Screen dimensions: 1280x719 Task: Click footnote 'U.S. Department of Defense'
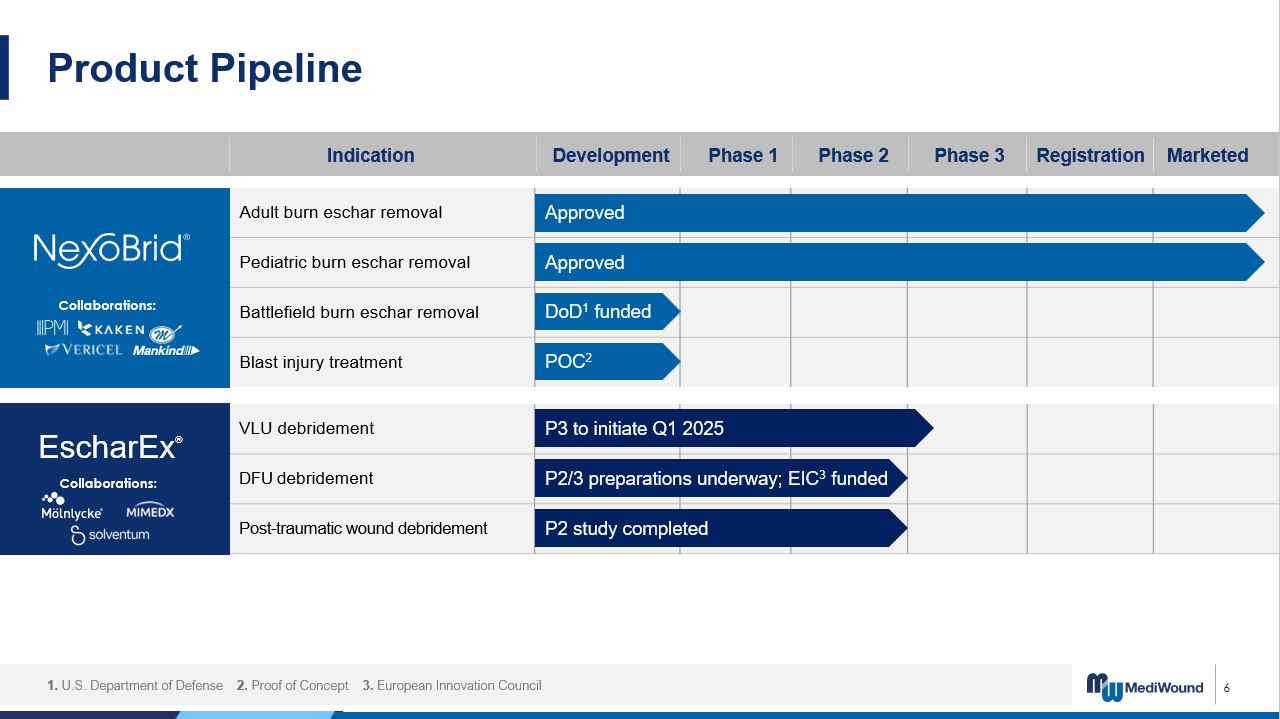(x=142, y=686)
